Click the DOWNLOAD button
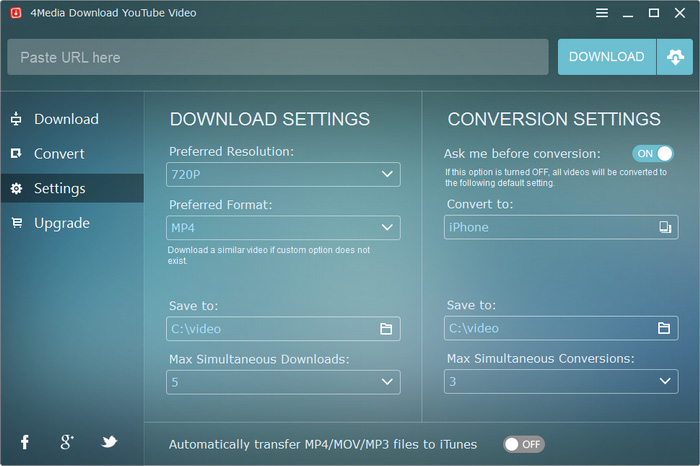The image size is (700, 466). (606, 57)
